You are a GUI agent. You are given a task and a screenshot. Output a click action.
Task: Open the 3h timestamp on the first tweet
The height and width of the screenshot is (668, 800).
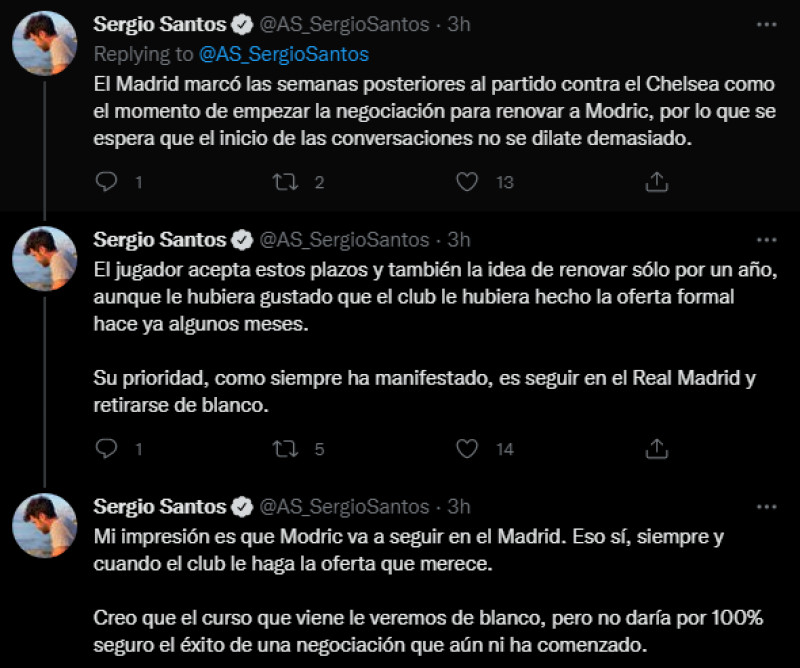point(458,24)
